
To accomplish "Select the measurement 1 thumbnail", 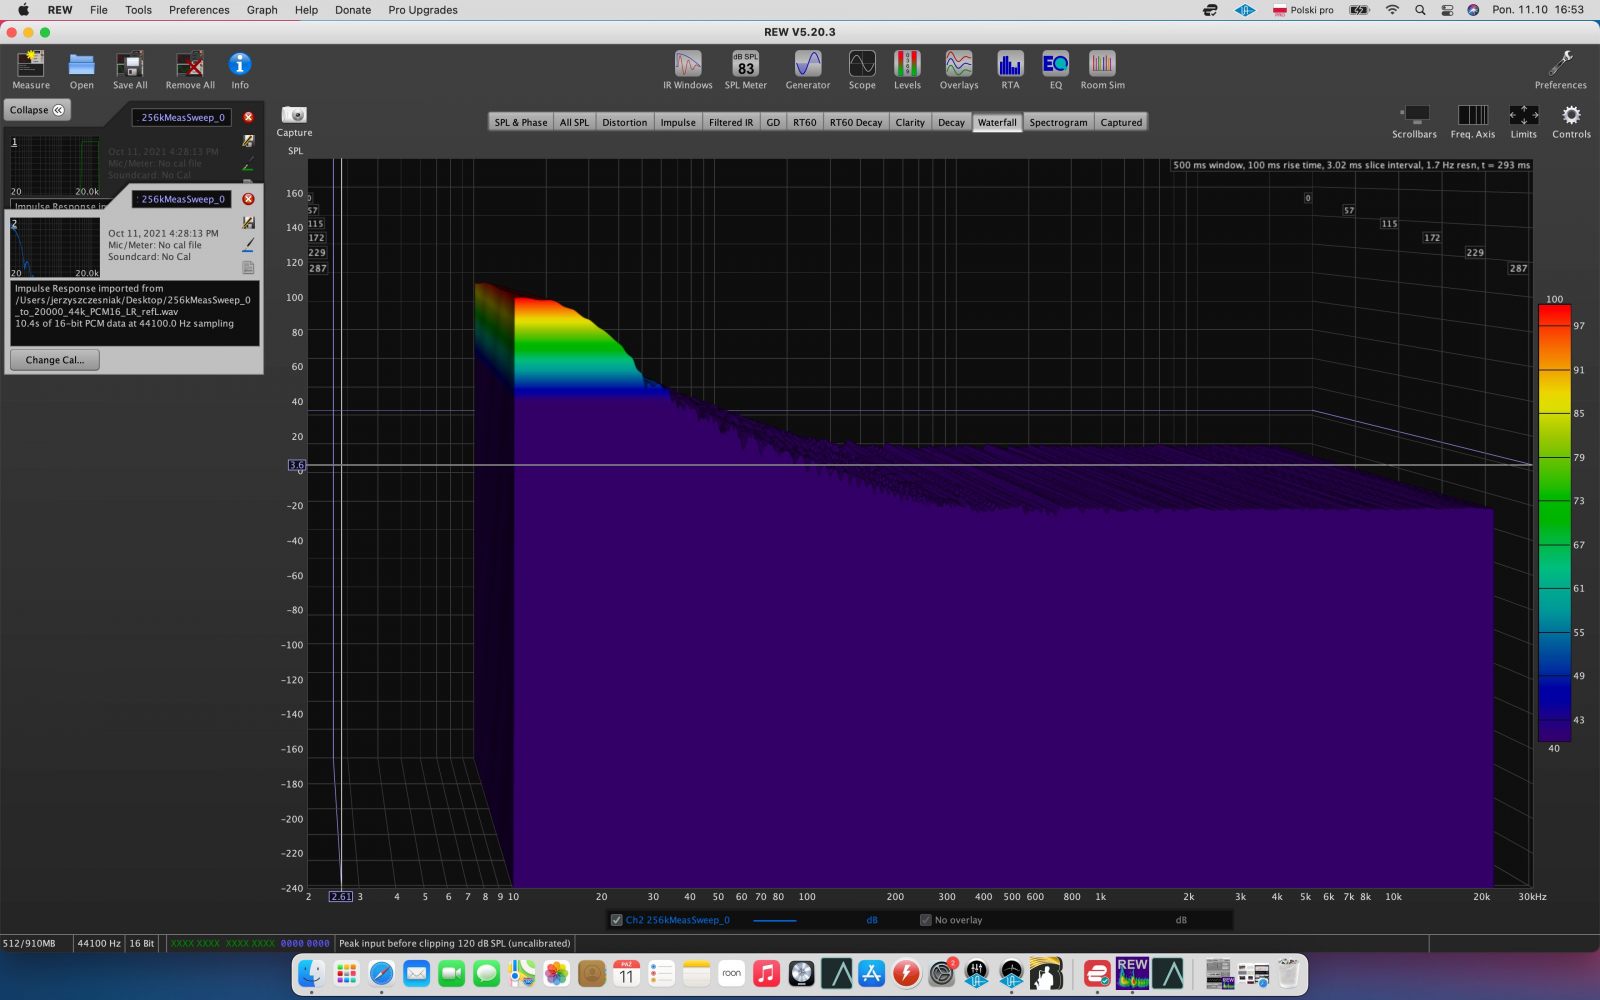I will (x=55, y=166).
